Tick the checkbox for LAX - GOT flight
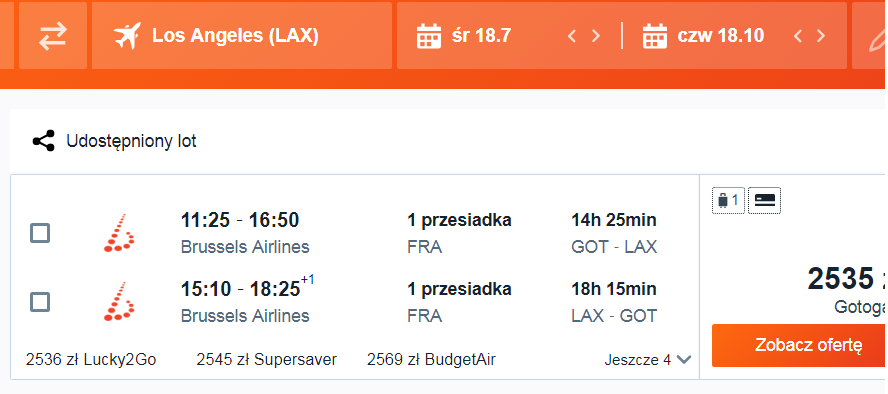This screenshot has width=888, height=394. [40, 302]
